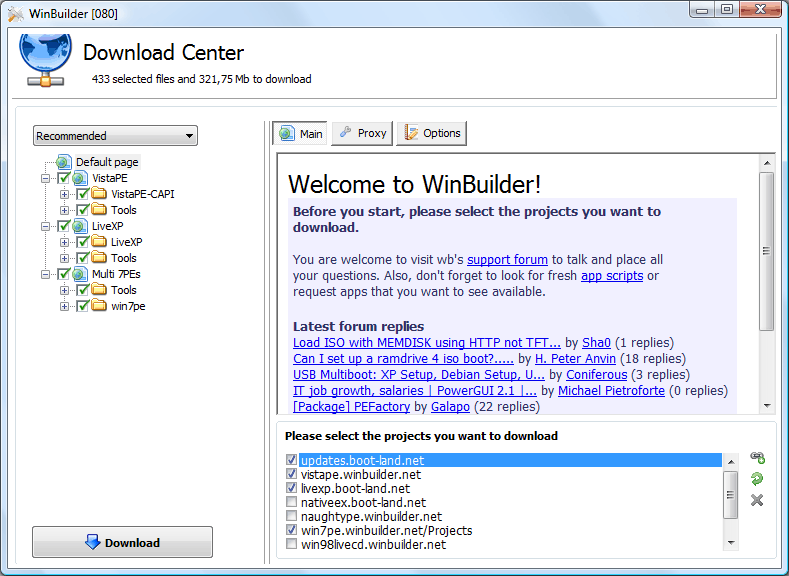Open the Options tab

pyautogui.click(x=432, y=133)
